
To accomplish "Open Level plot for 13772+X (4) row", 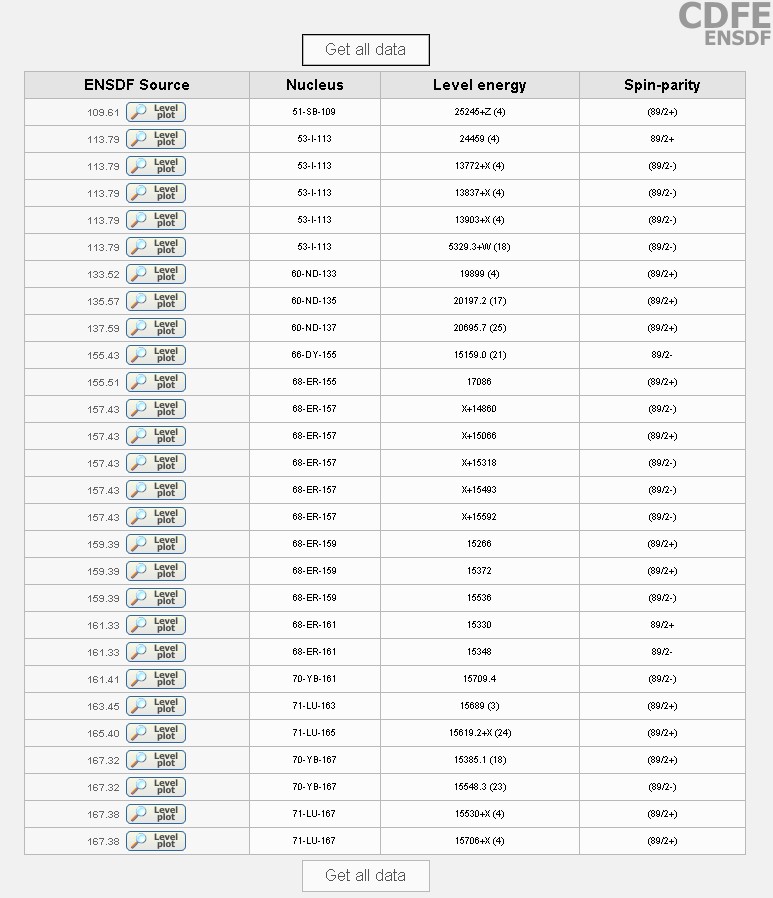I will pyautogui.click(x=156, y=166).
